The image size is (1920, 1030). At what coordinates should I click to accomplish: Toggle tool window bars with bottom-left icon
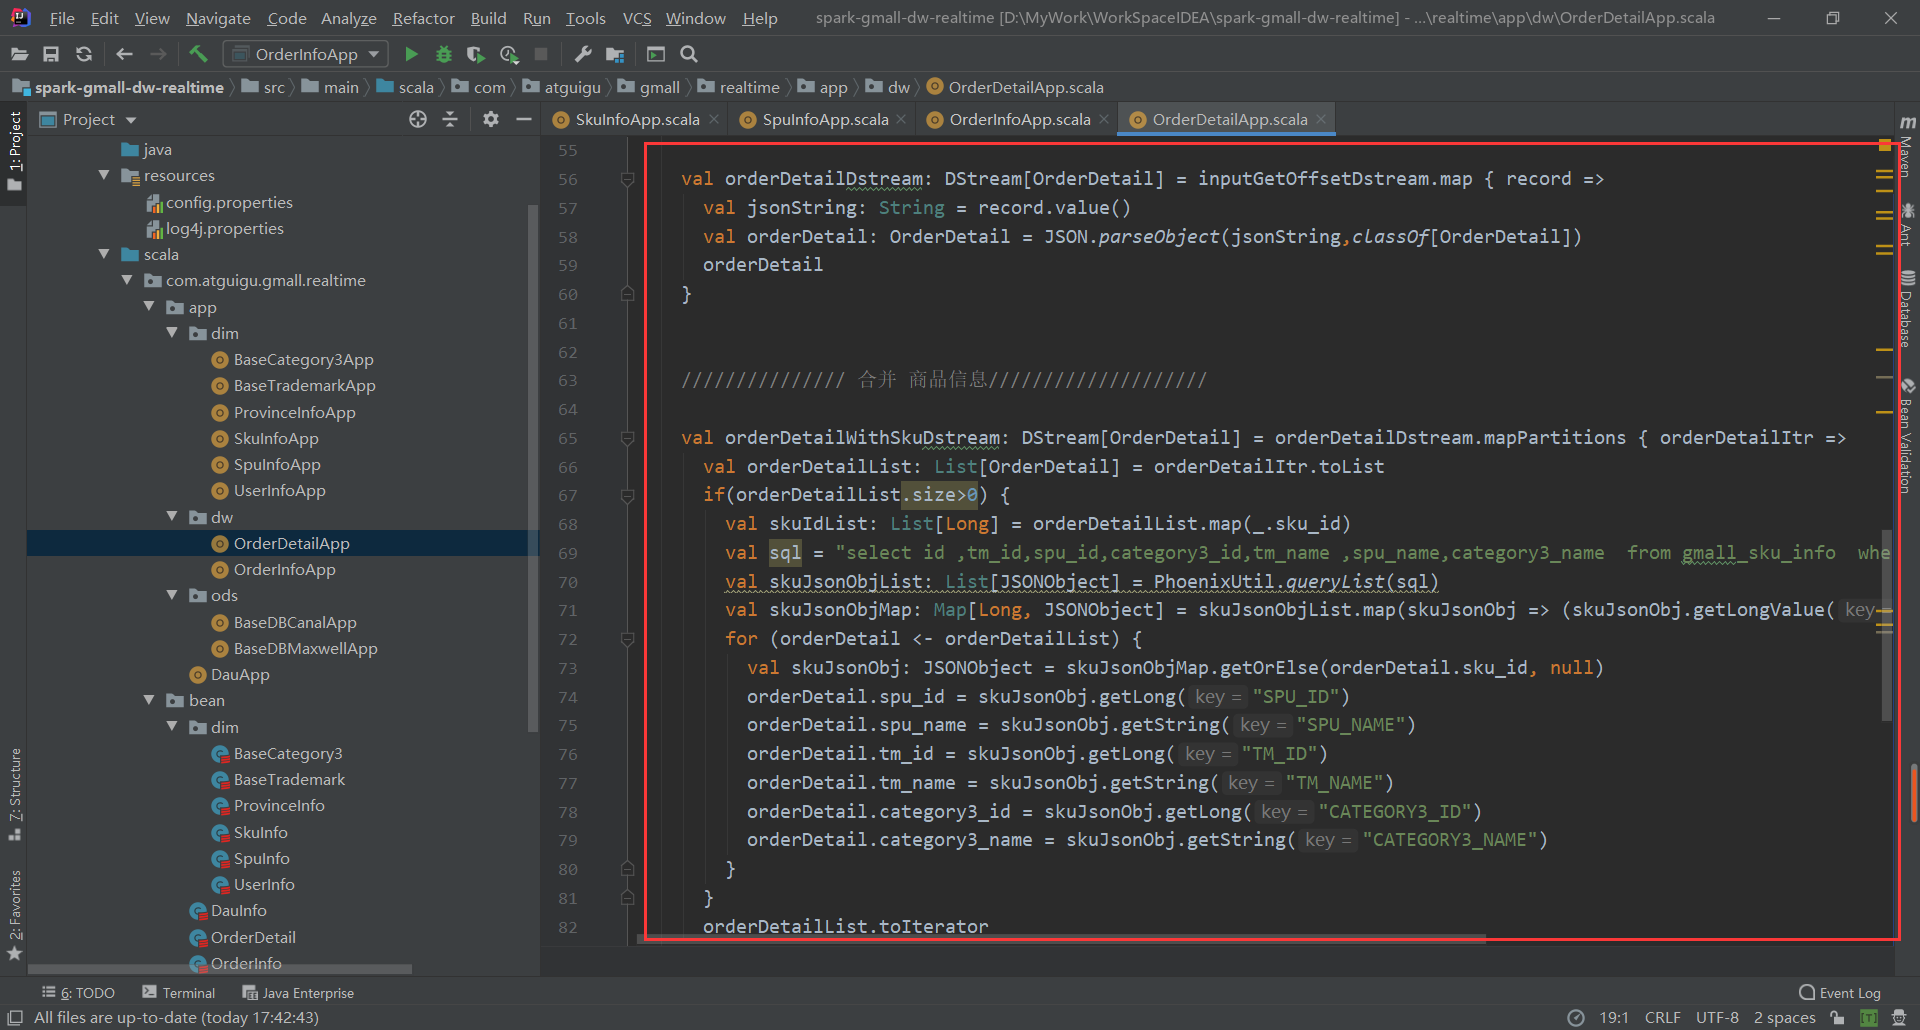(15, 1017)
